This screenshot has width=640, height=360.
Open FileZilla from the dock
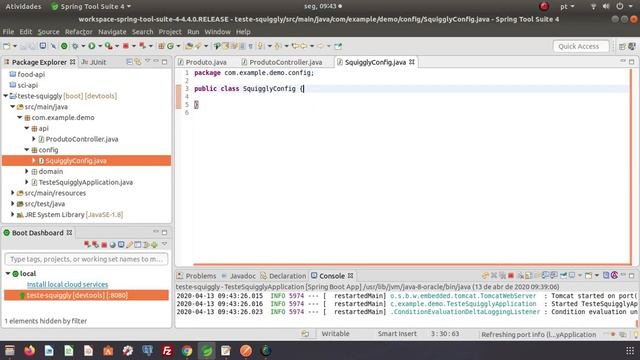click(x=167, y=351)
